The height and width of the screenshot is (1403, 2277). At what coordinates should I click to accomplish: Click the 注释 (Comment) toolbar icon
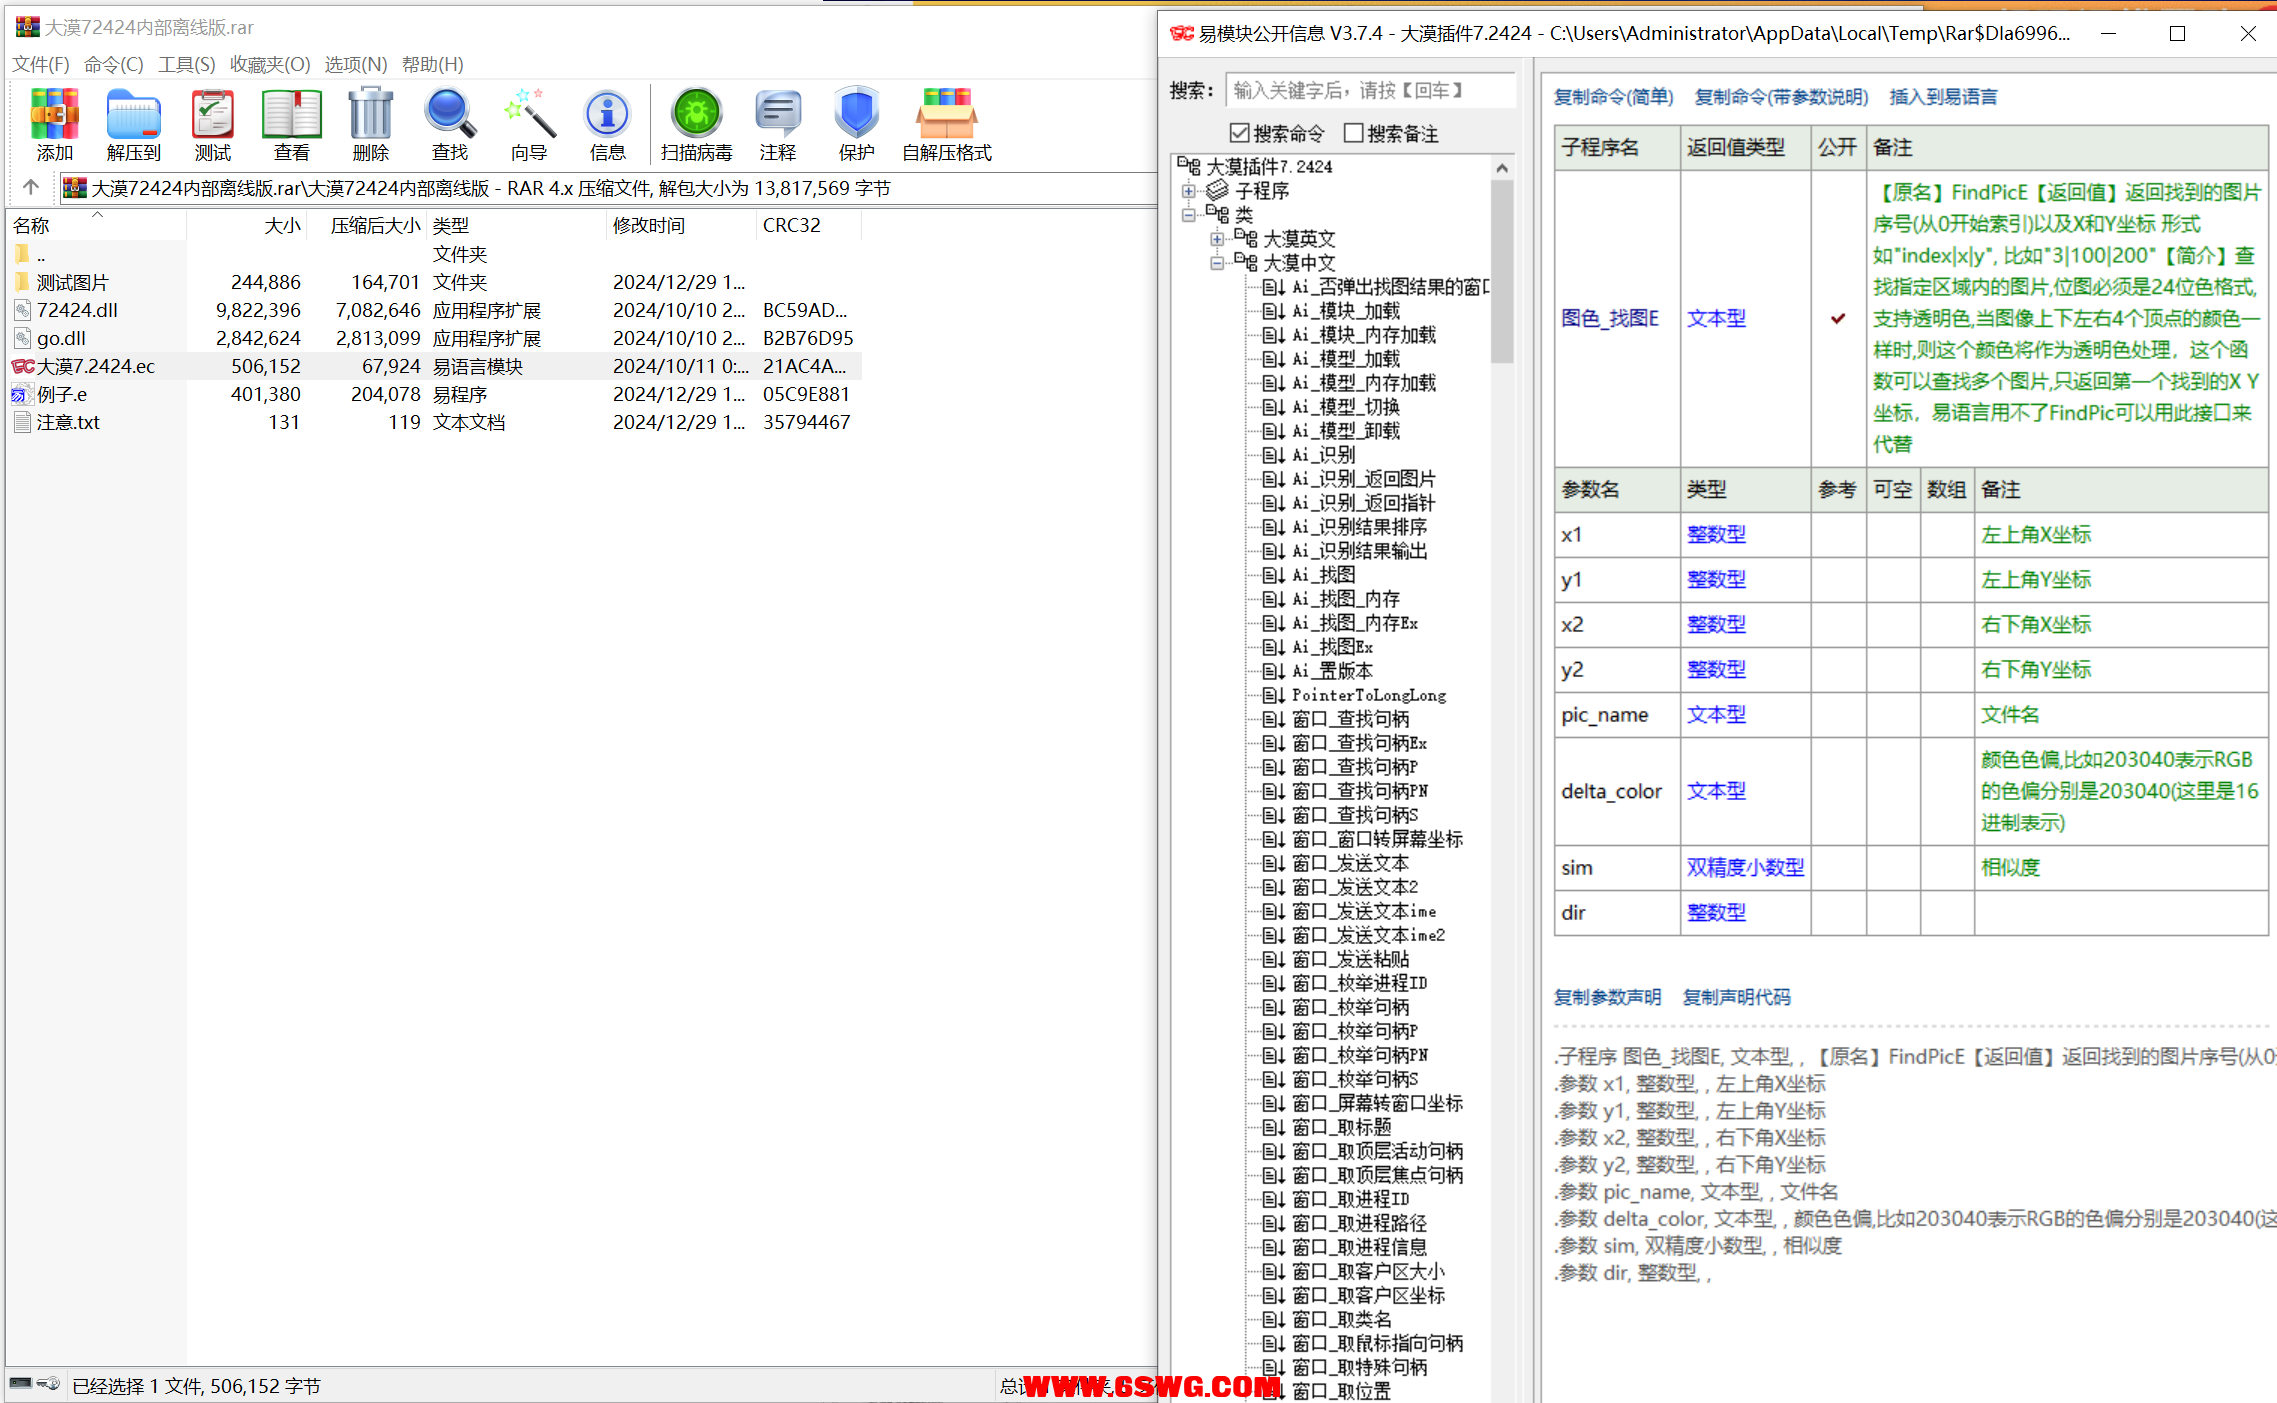click(777, 124)
